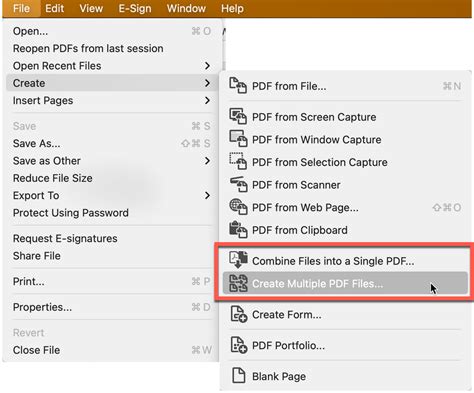Select the Create menu entry
This screenshot has height=393, width=474.
click(x=112, y=83)
